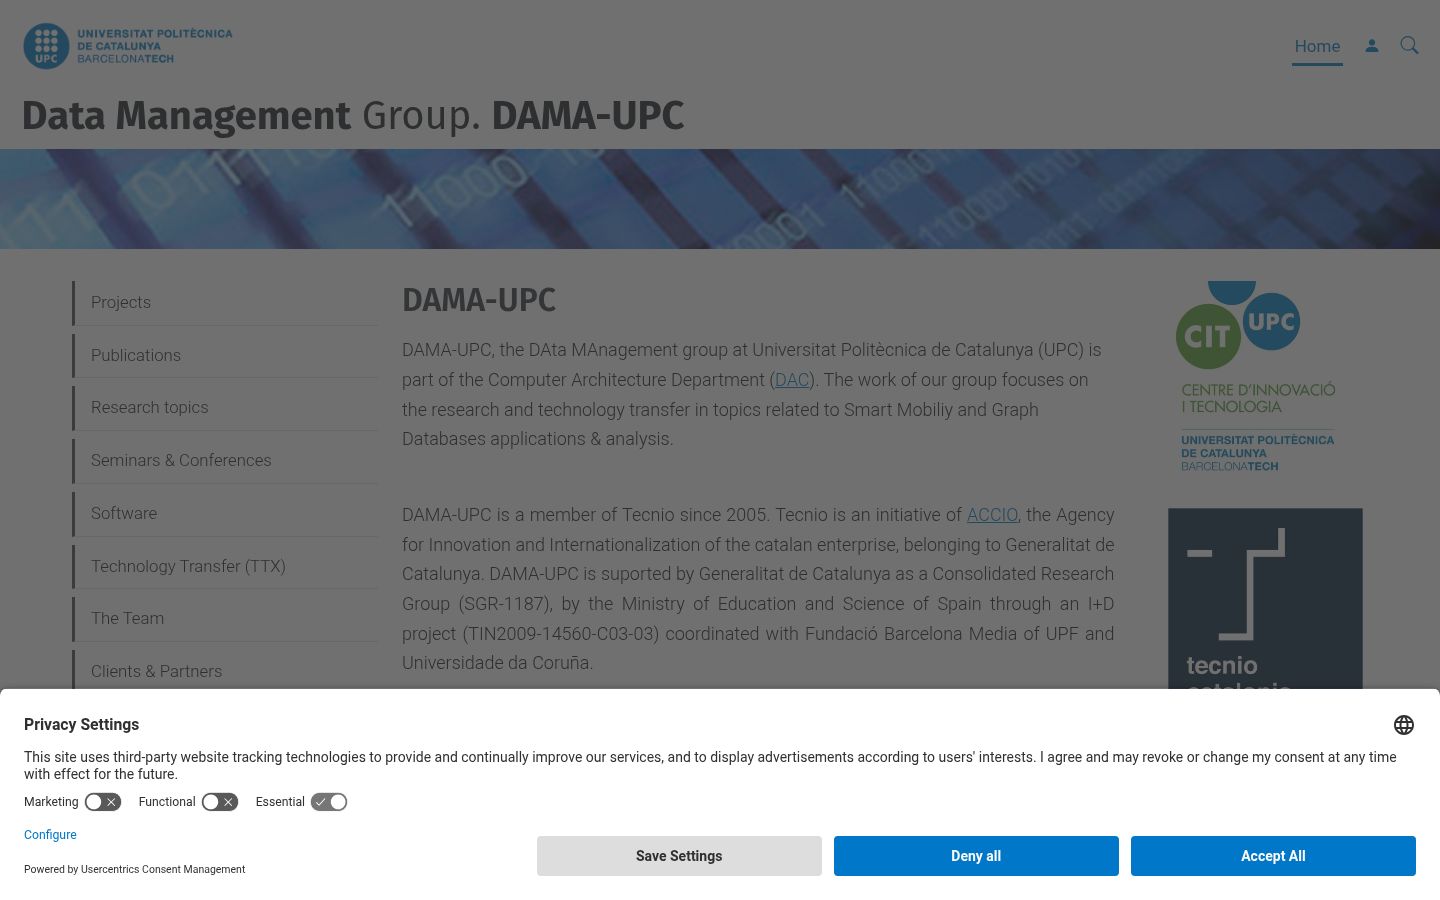
Task: Click the Deny all button
Action: point(976,856)
